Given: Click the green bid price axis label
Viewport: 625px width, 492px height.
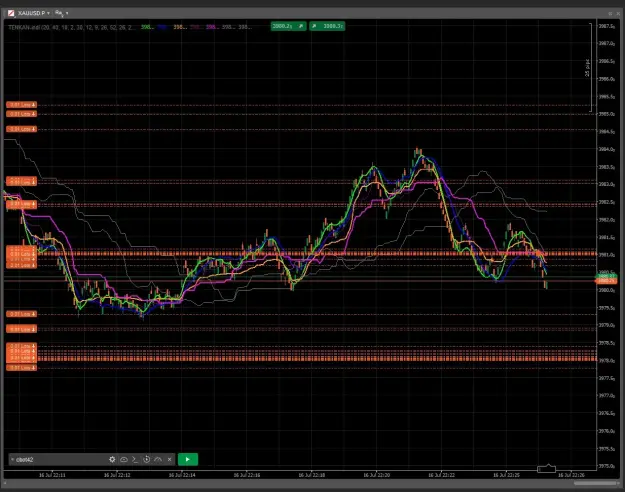Looking at the screenshot, I should 606,276.
